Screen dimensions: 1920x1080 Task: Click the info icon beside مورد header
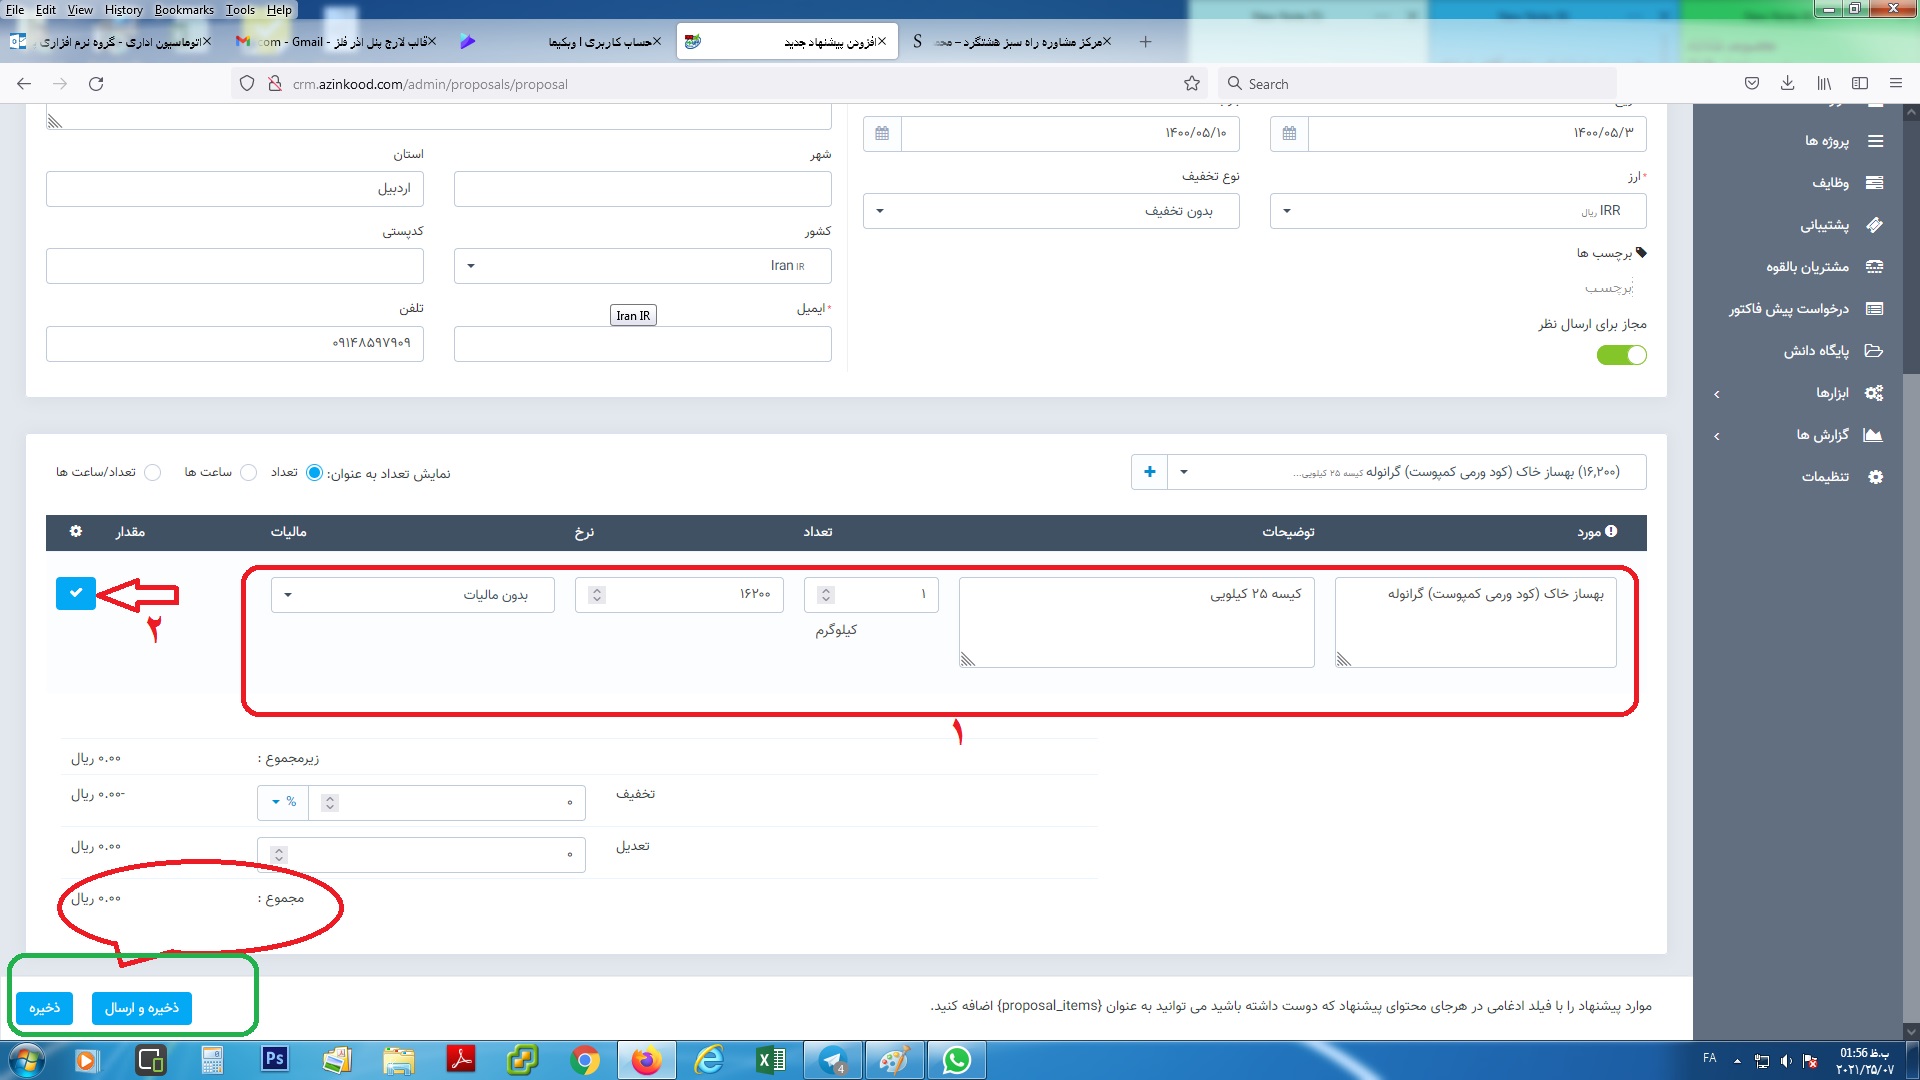pos(1611,531)
